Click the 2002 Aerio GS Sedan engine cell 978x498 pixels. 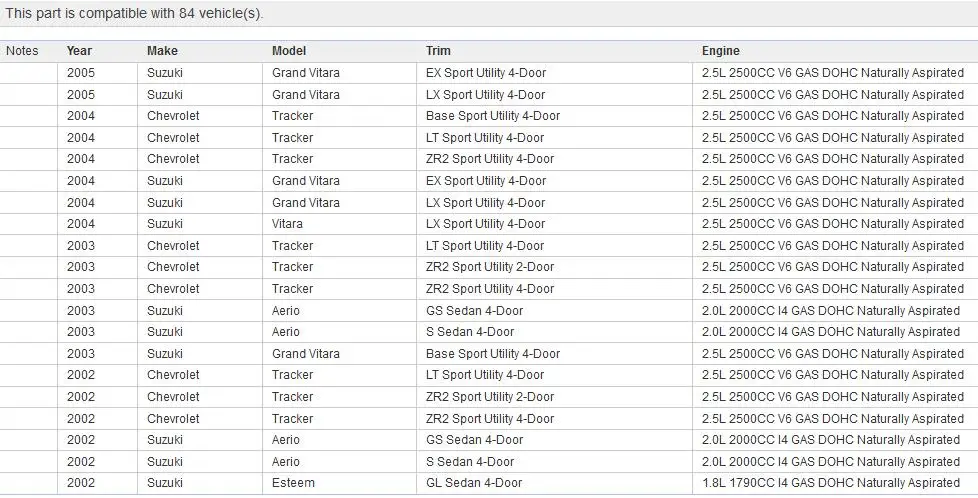pyautogui.click(x=835, y=440)
